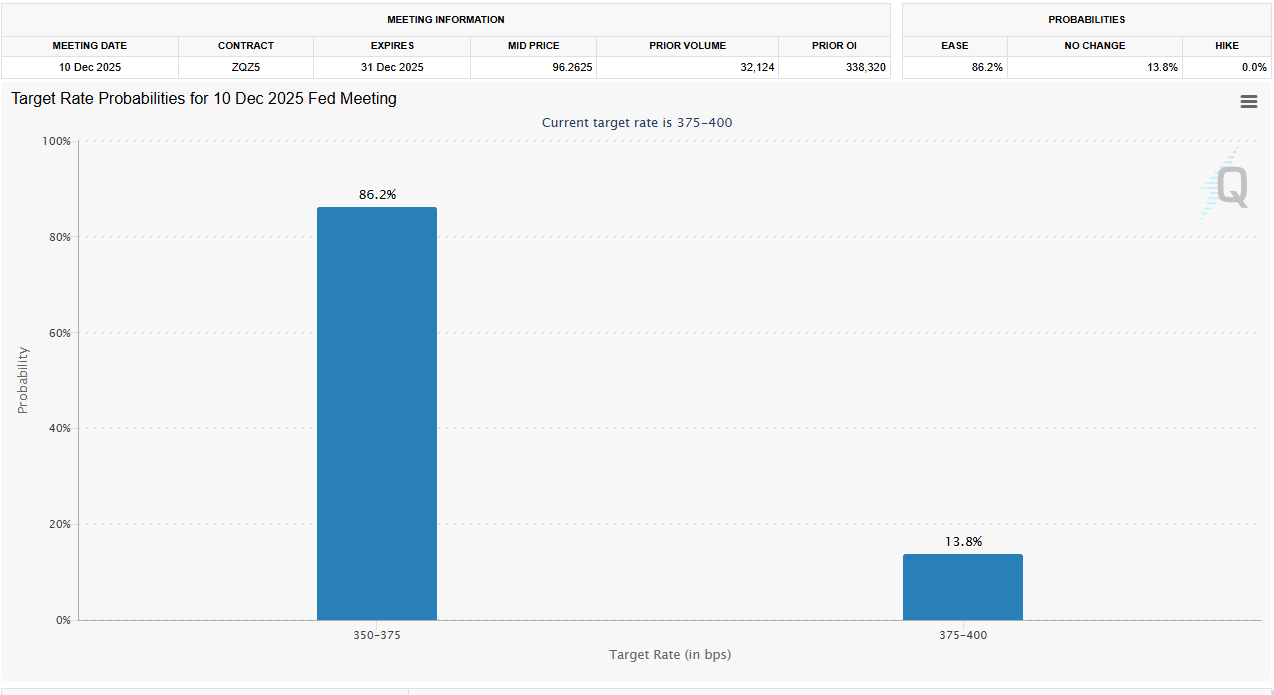
Task: Click the PROBABILITIES panel header
Action: click(x=1084, y=19)
